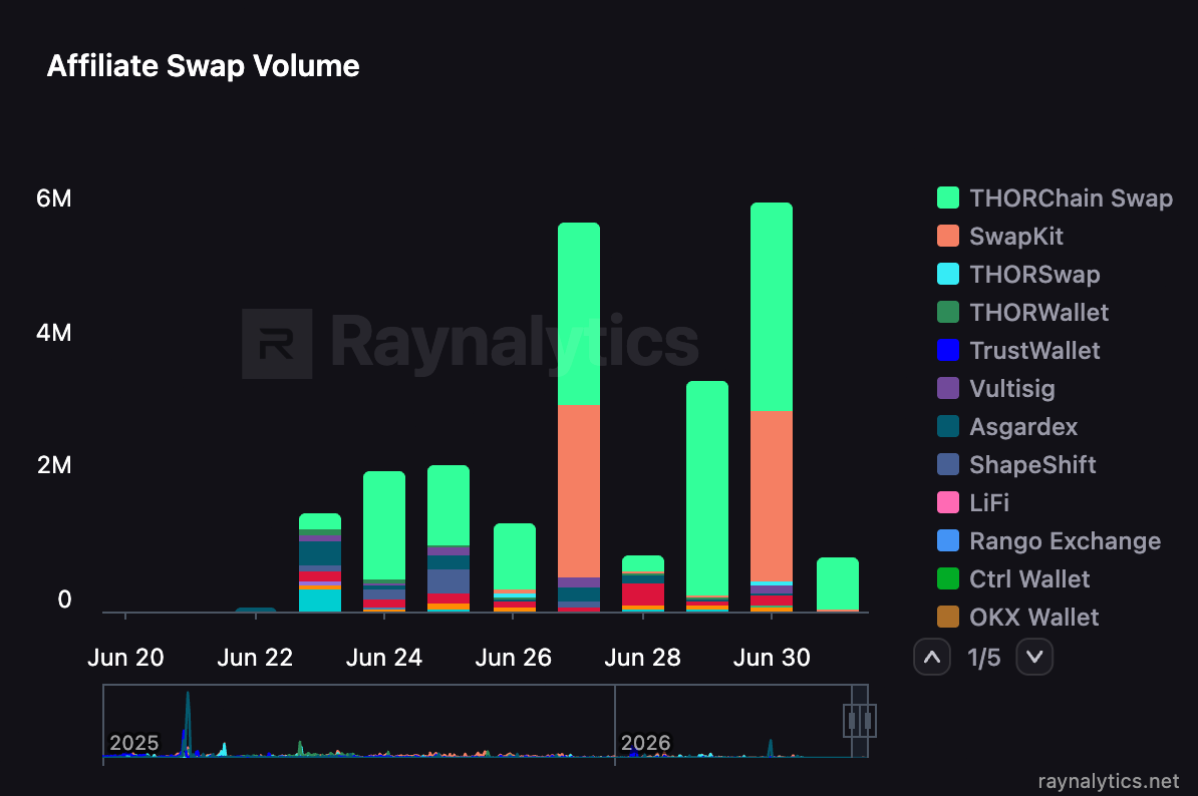This screenshot has height=796, width=1198.
Task: Toggle Rango Exchange legend entry
Action: (1049, 541)
